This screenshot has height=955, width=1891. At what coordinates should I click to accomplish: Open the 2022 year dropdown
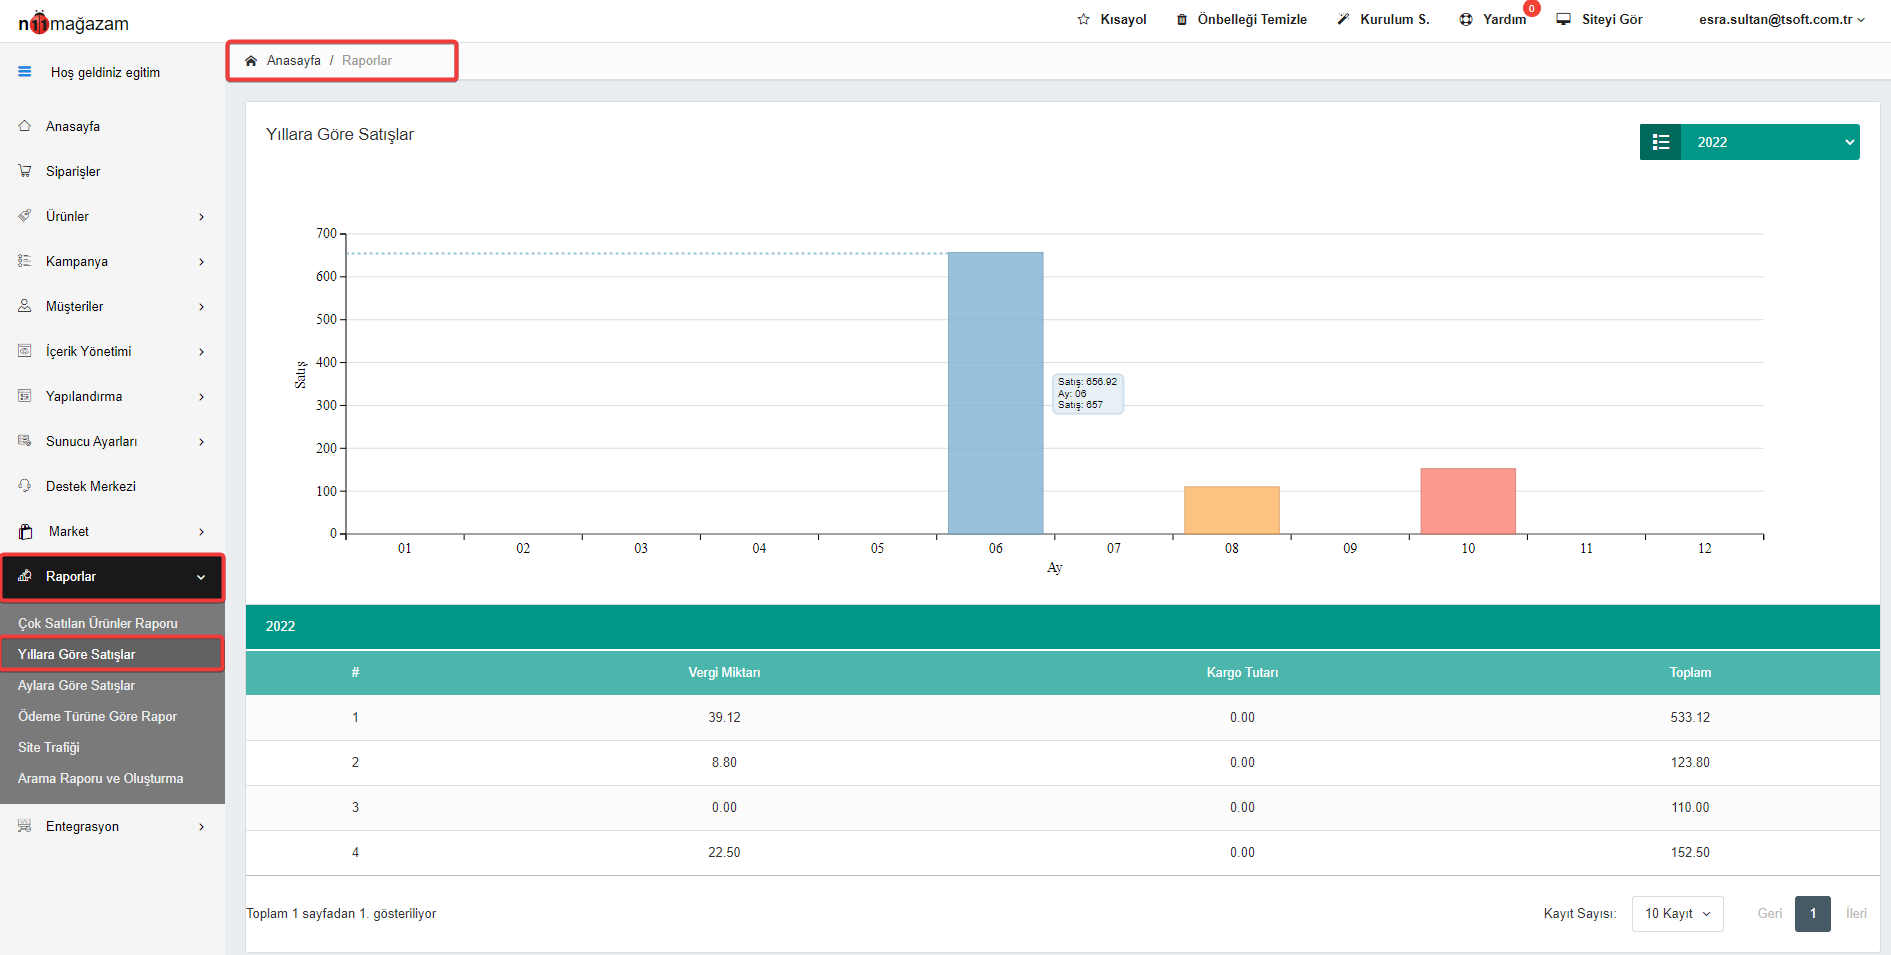(1770, 142)
